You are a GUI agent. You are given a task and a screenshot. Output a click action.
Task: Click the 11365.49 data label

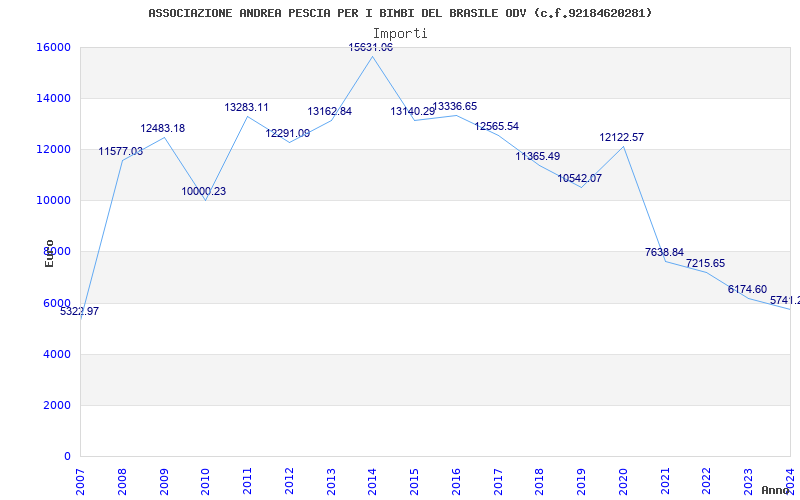537,156
